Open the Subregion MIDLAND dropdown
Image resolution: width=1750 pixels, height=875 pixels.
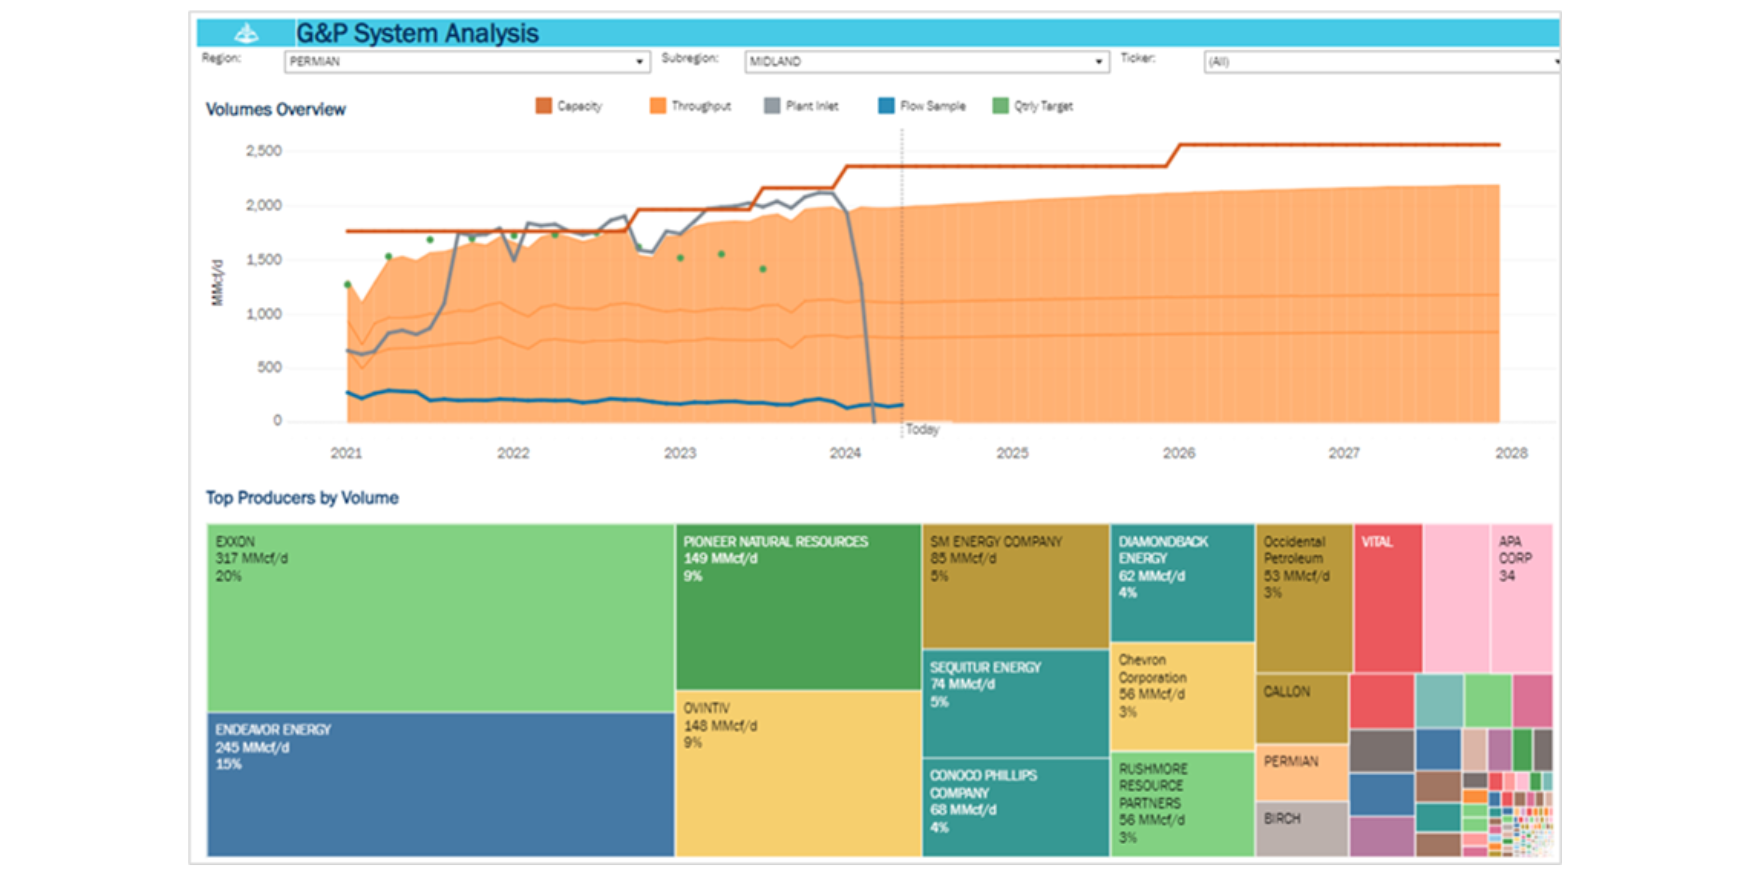point(927,61)
